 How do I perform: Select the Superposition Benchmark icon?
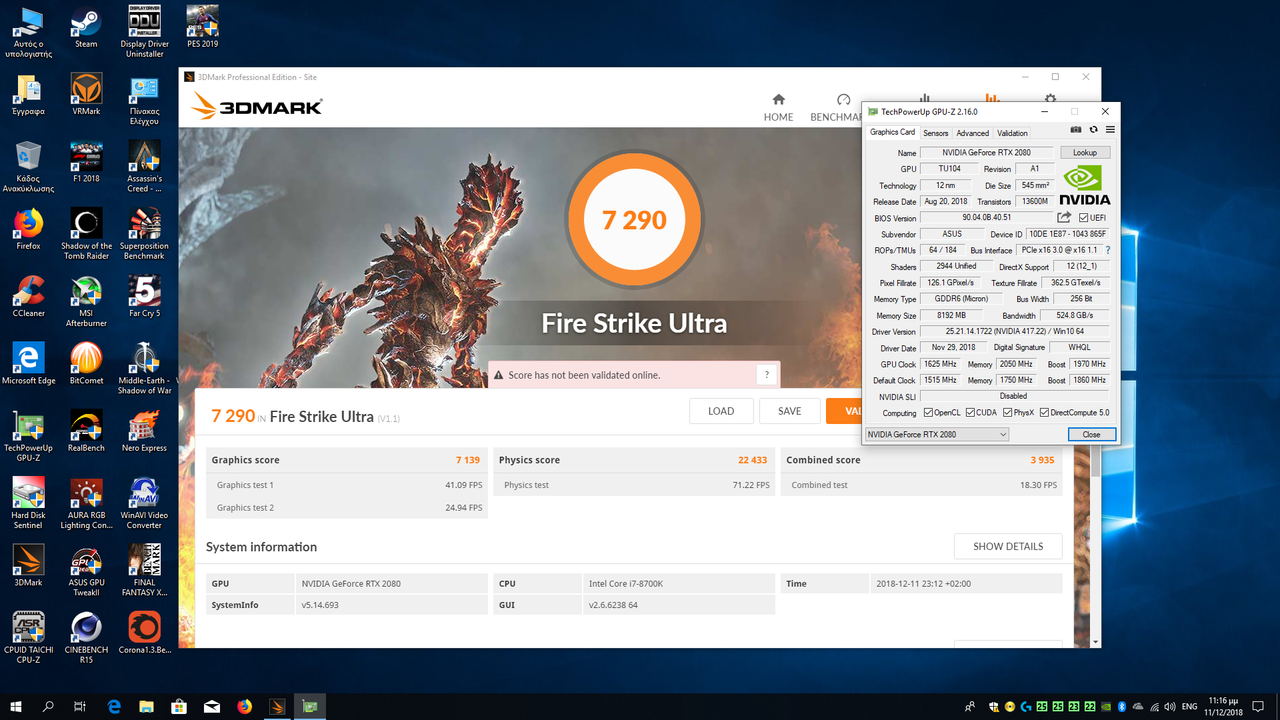(144, 233)
